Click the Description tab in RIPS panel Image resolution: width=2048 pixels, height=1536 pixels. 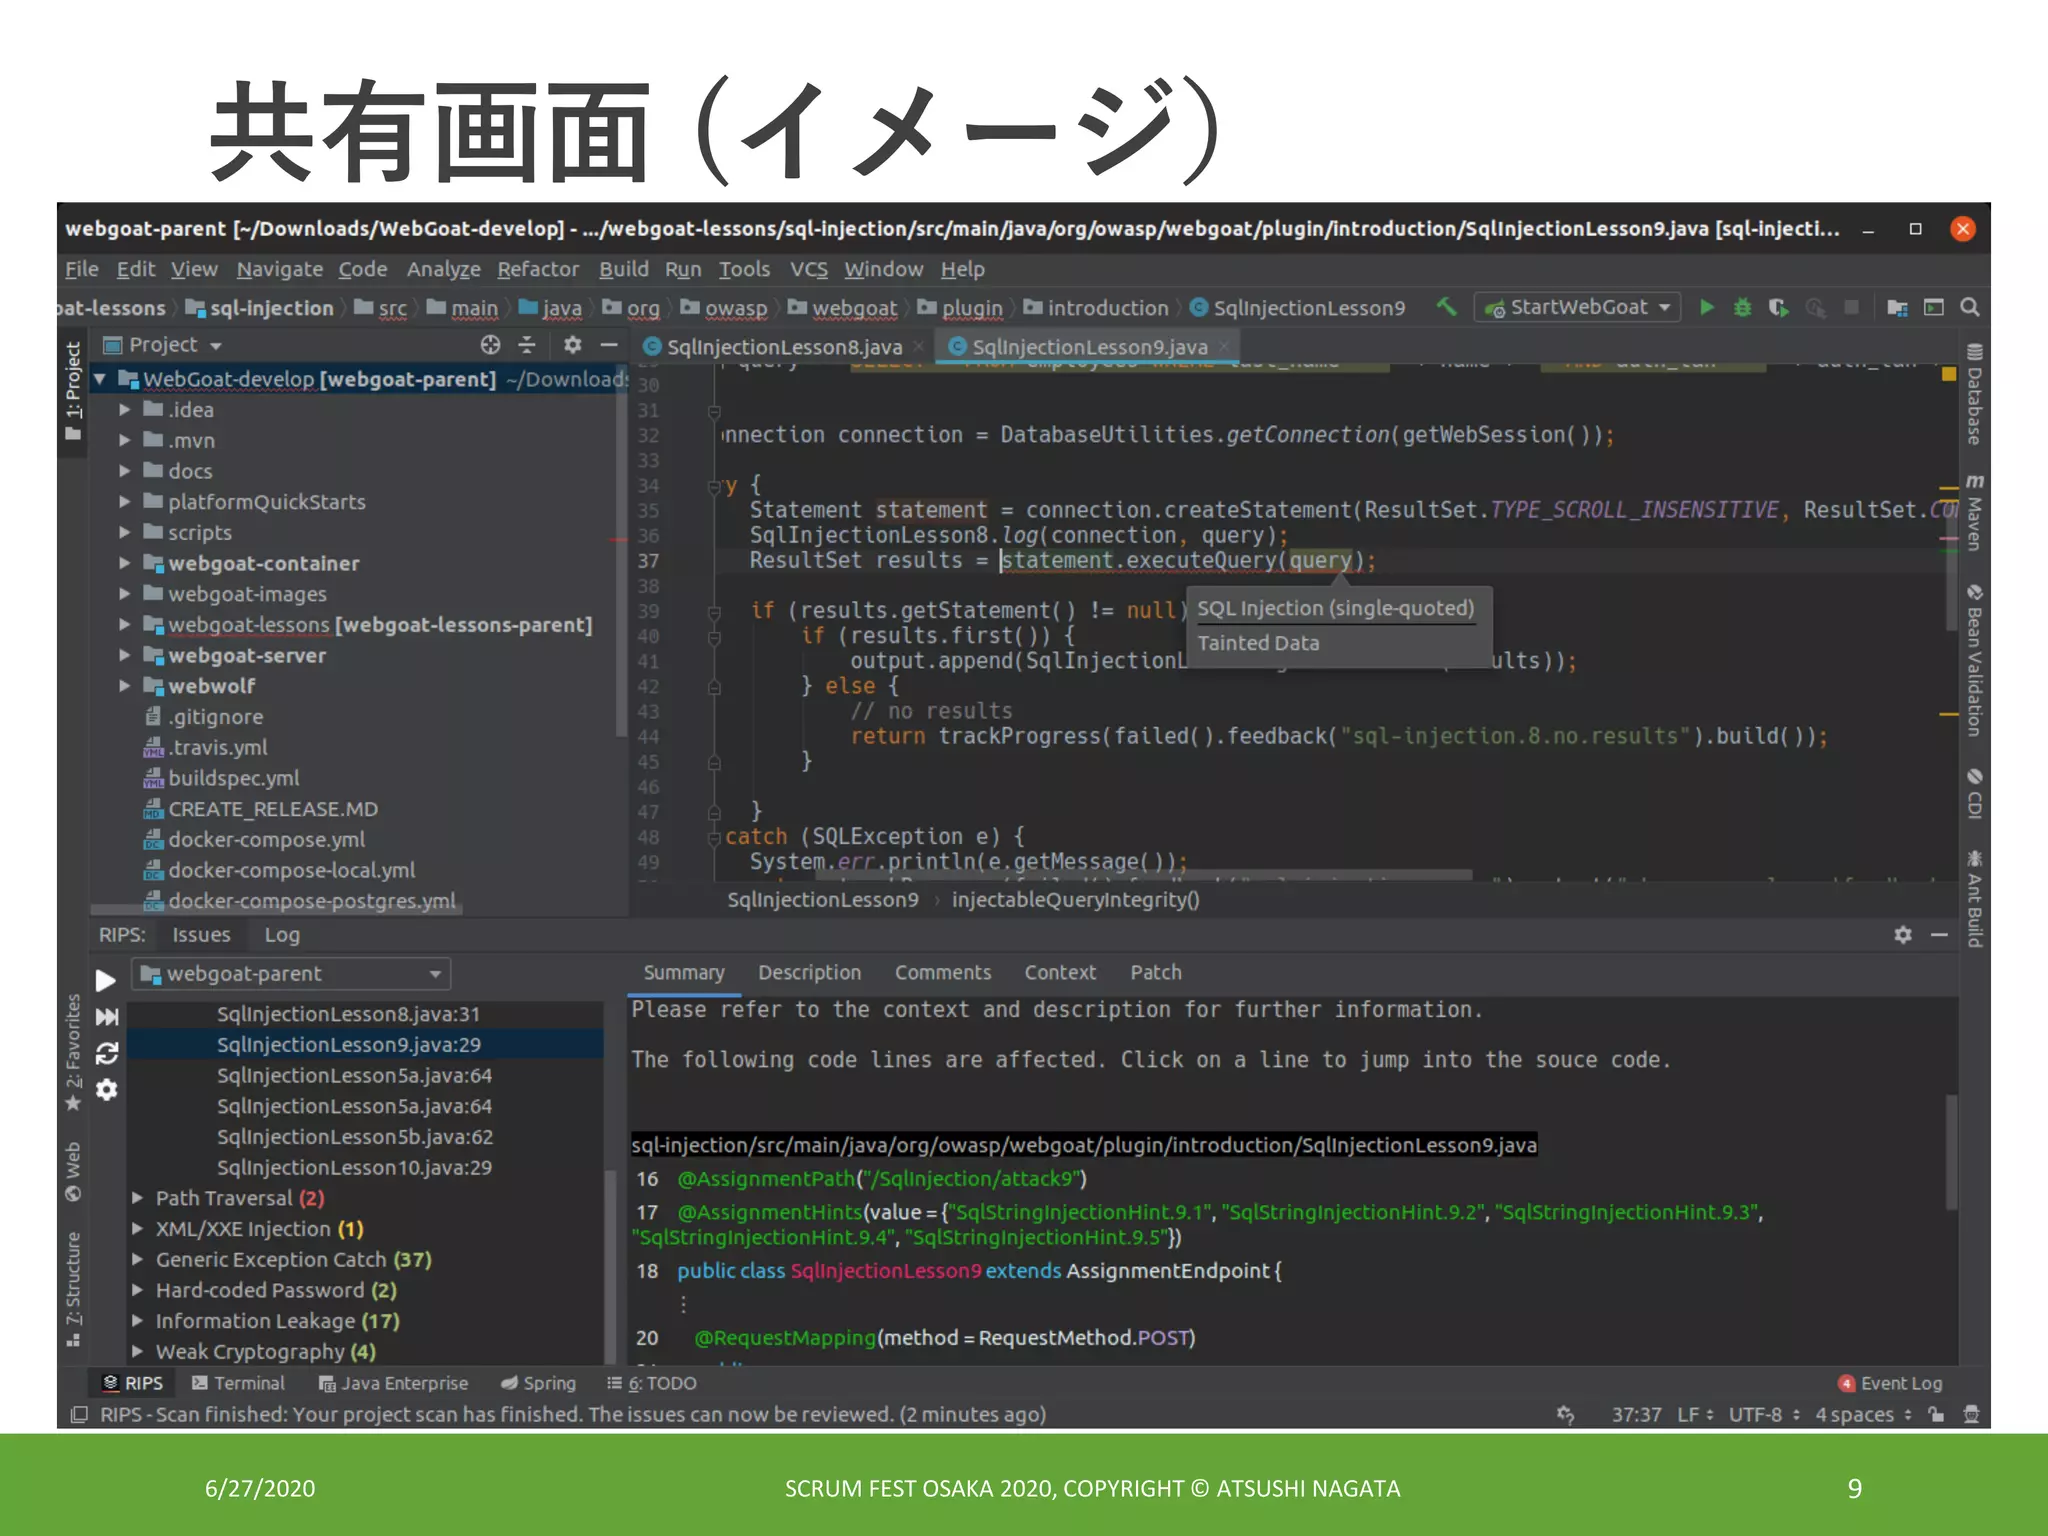(809, 972)
